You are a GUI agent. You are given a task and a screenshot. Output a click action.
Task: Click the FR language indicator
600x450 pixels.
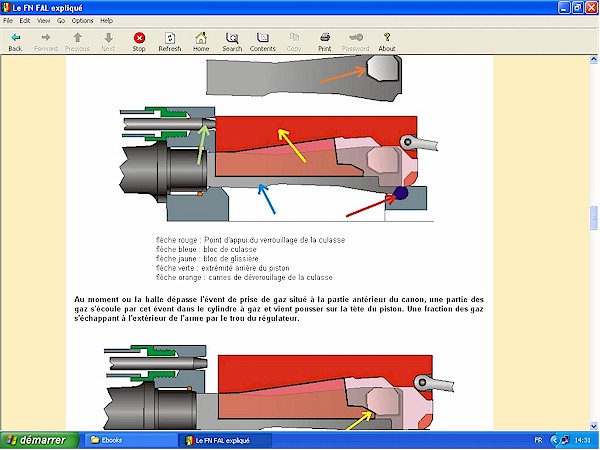[x=538, y=440]
